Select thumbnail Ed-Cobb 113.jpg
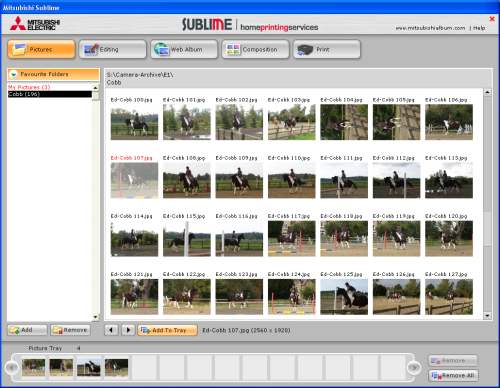This screenshot has height=388, width=500. (x=449, y=180)
